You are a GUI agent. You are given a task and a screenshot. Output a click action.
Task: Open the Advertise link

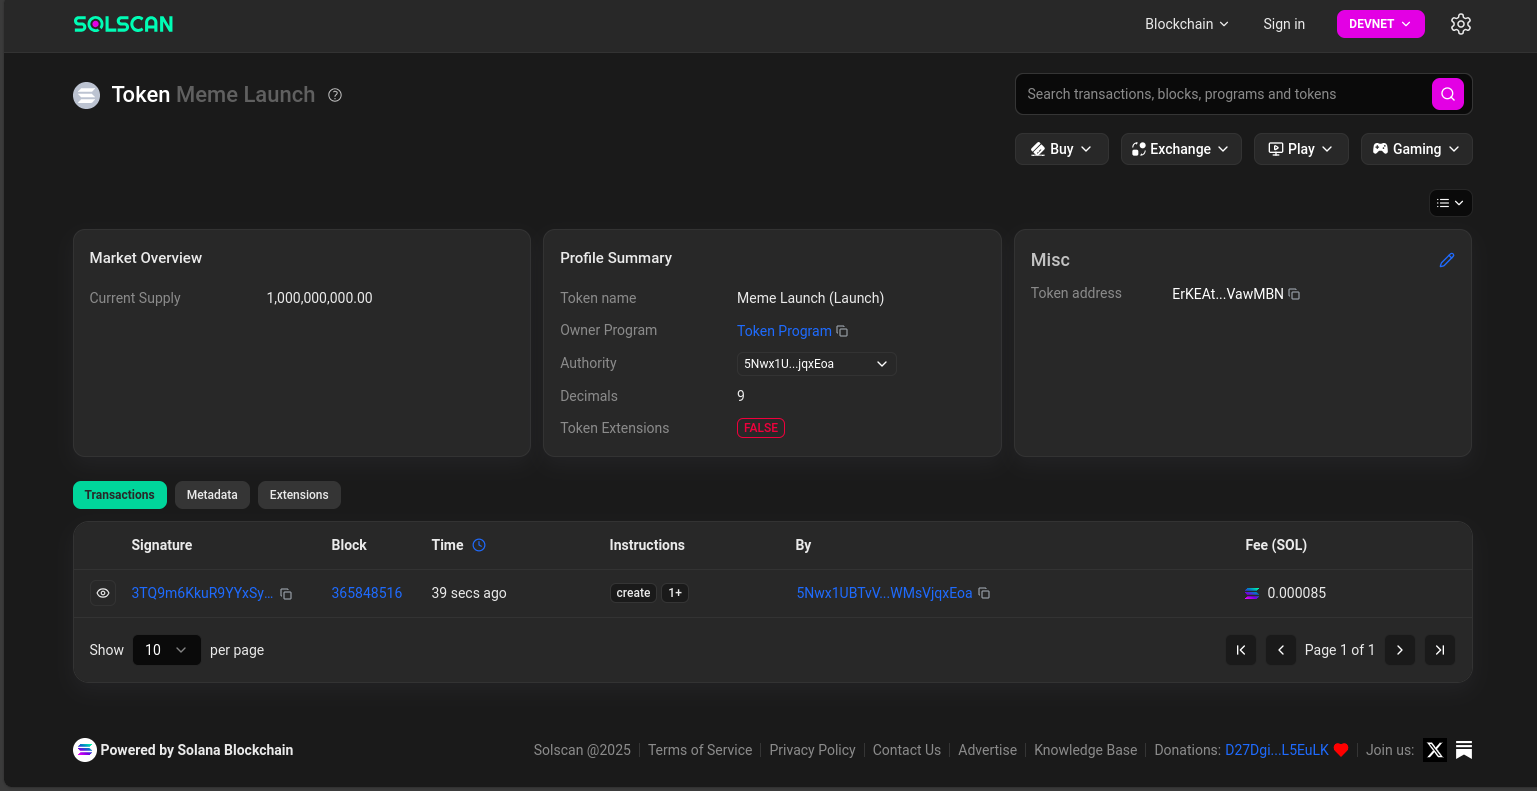pos(987,750)
